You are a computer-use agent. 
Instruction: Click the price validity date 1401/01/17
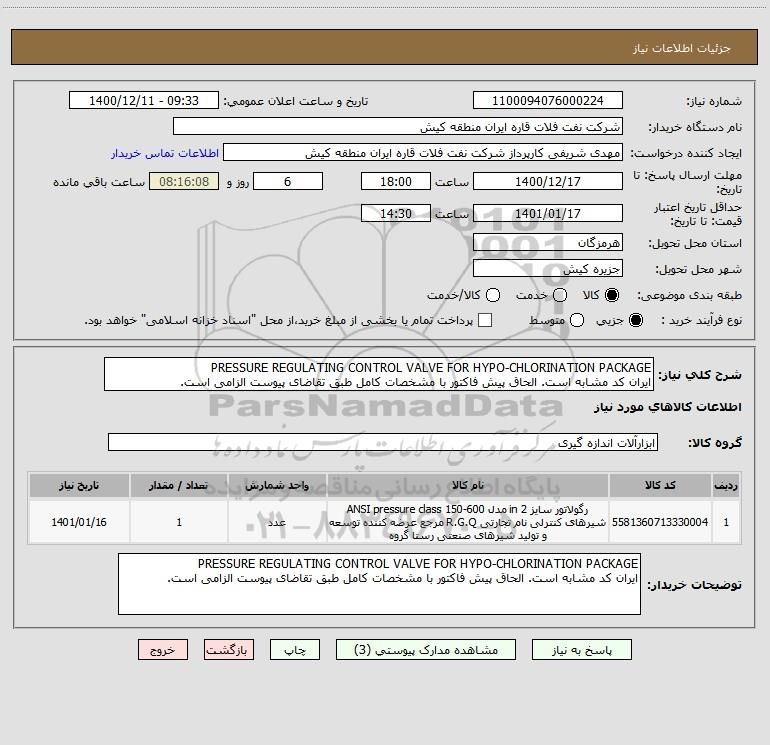tap(548, 213)
